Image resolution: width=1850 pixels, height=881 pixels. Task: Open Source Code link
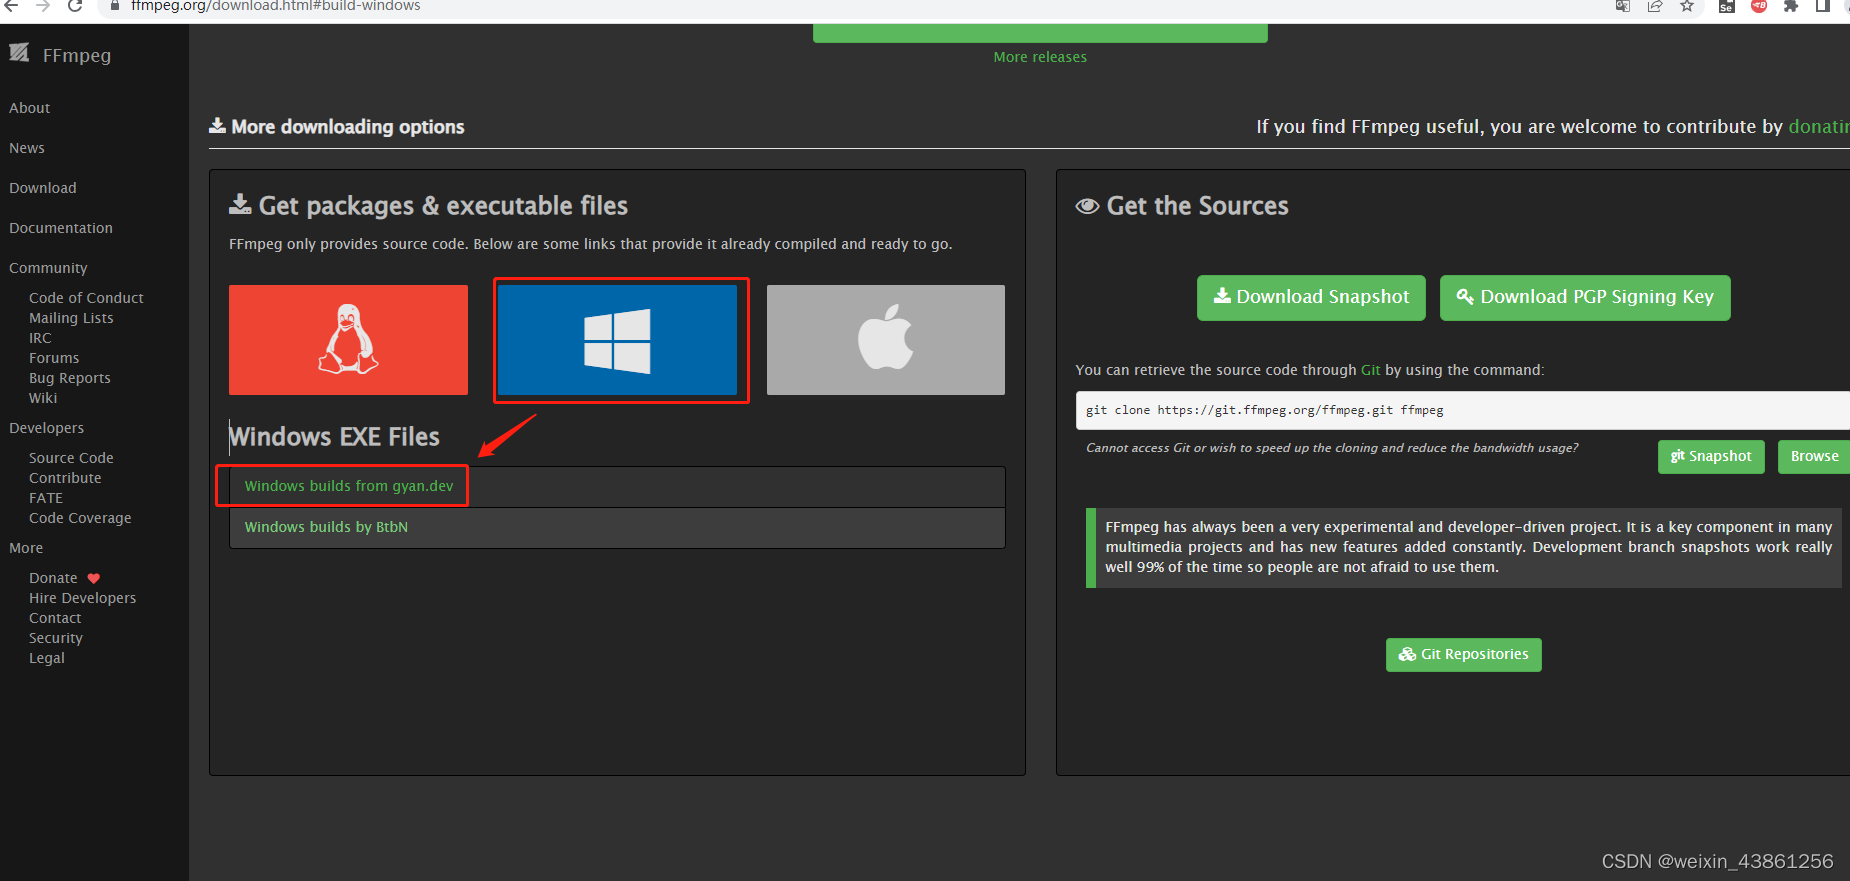coord(71,458)
